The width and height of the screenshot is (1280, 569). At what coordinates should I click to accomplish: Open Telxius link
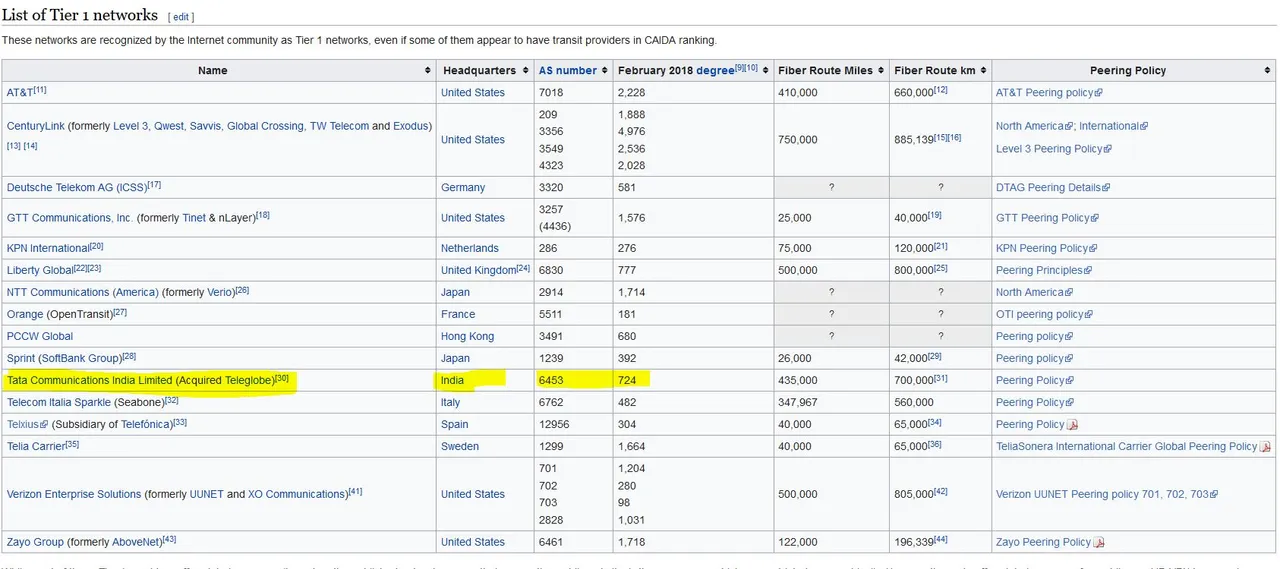pos(24,425)
